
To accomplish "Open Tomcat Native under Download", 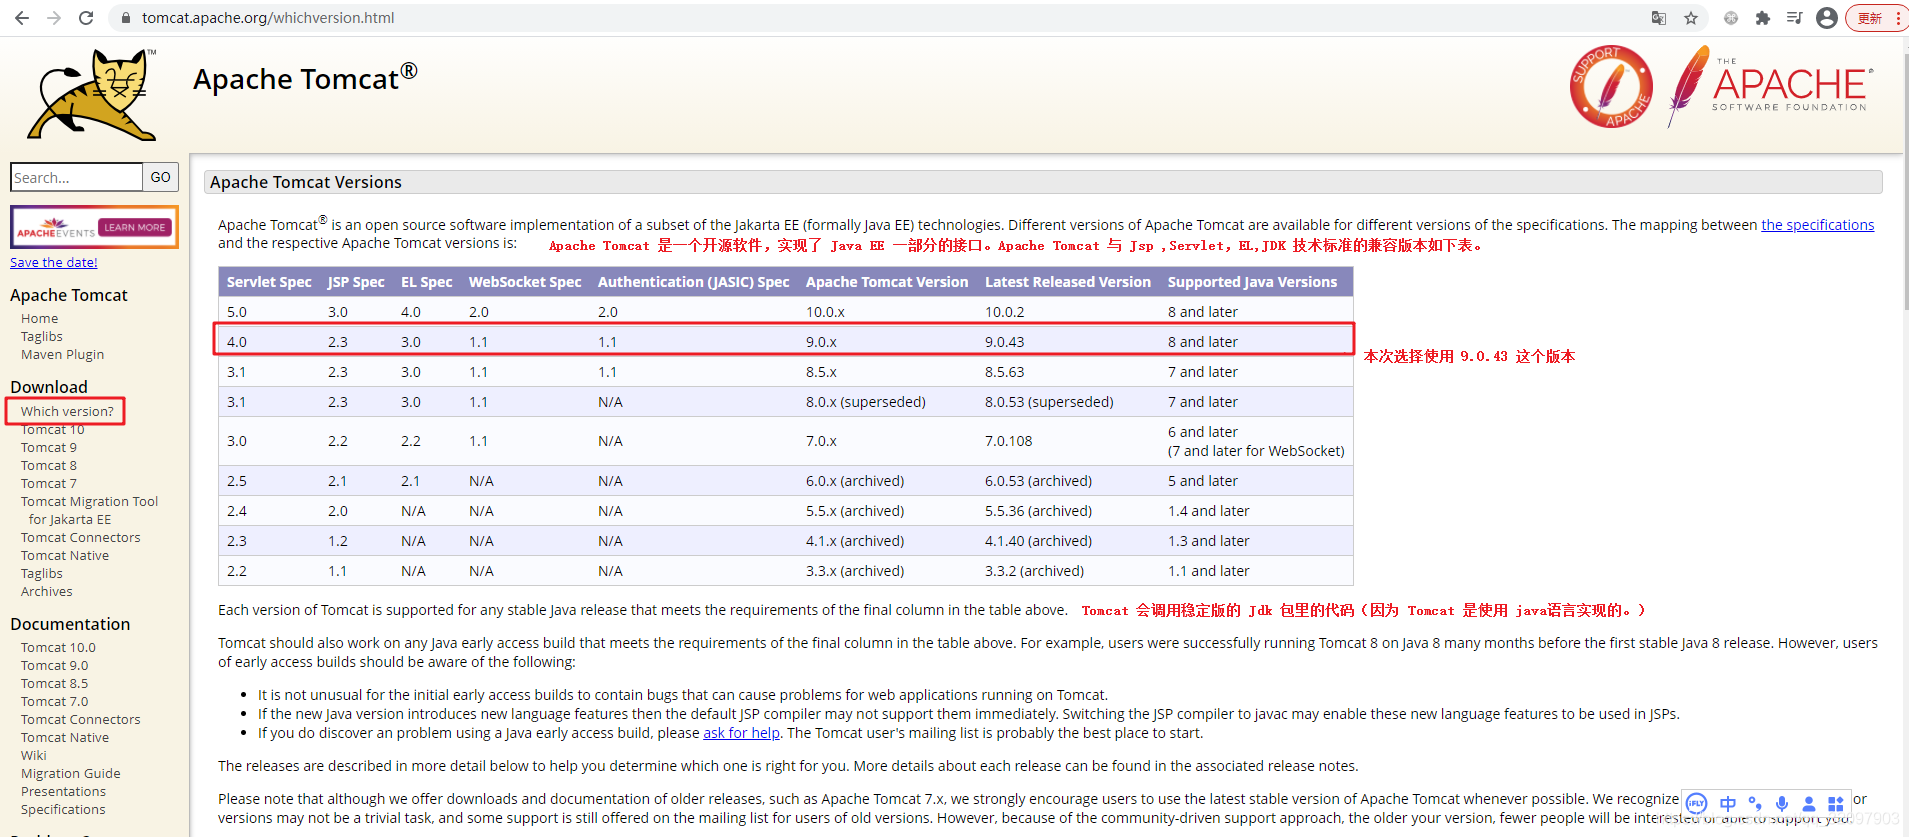I will [65, 556].
